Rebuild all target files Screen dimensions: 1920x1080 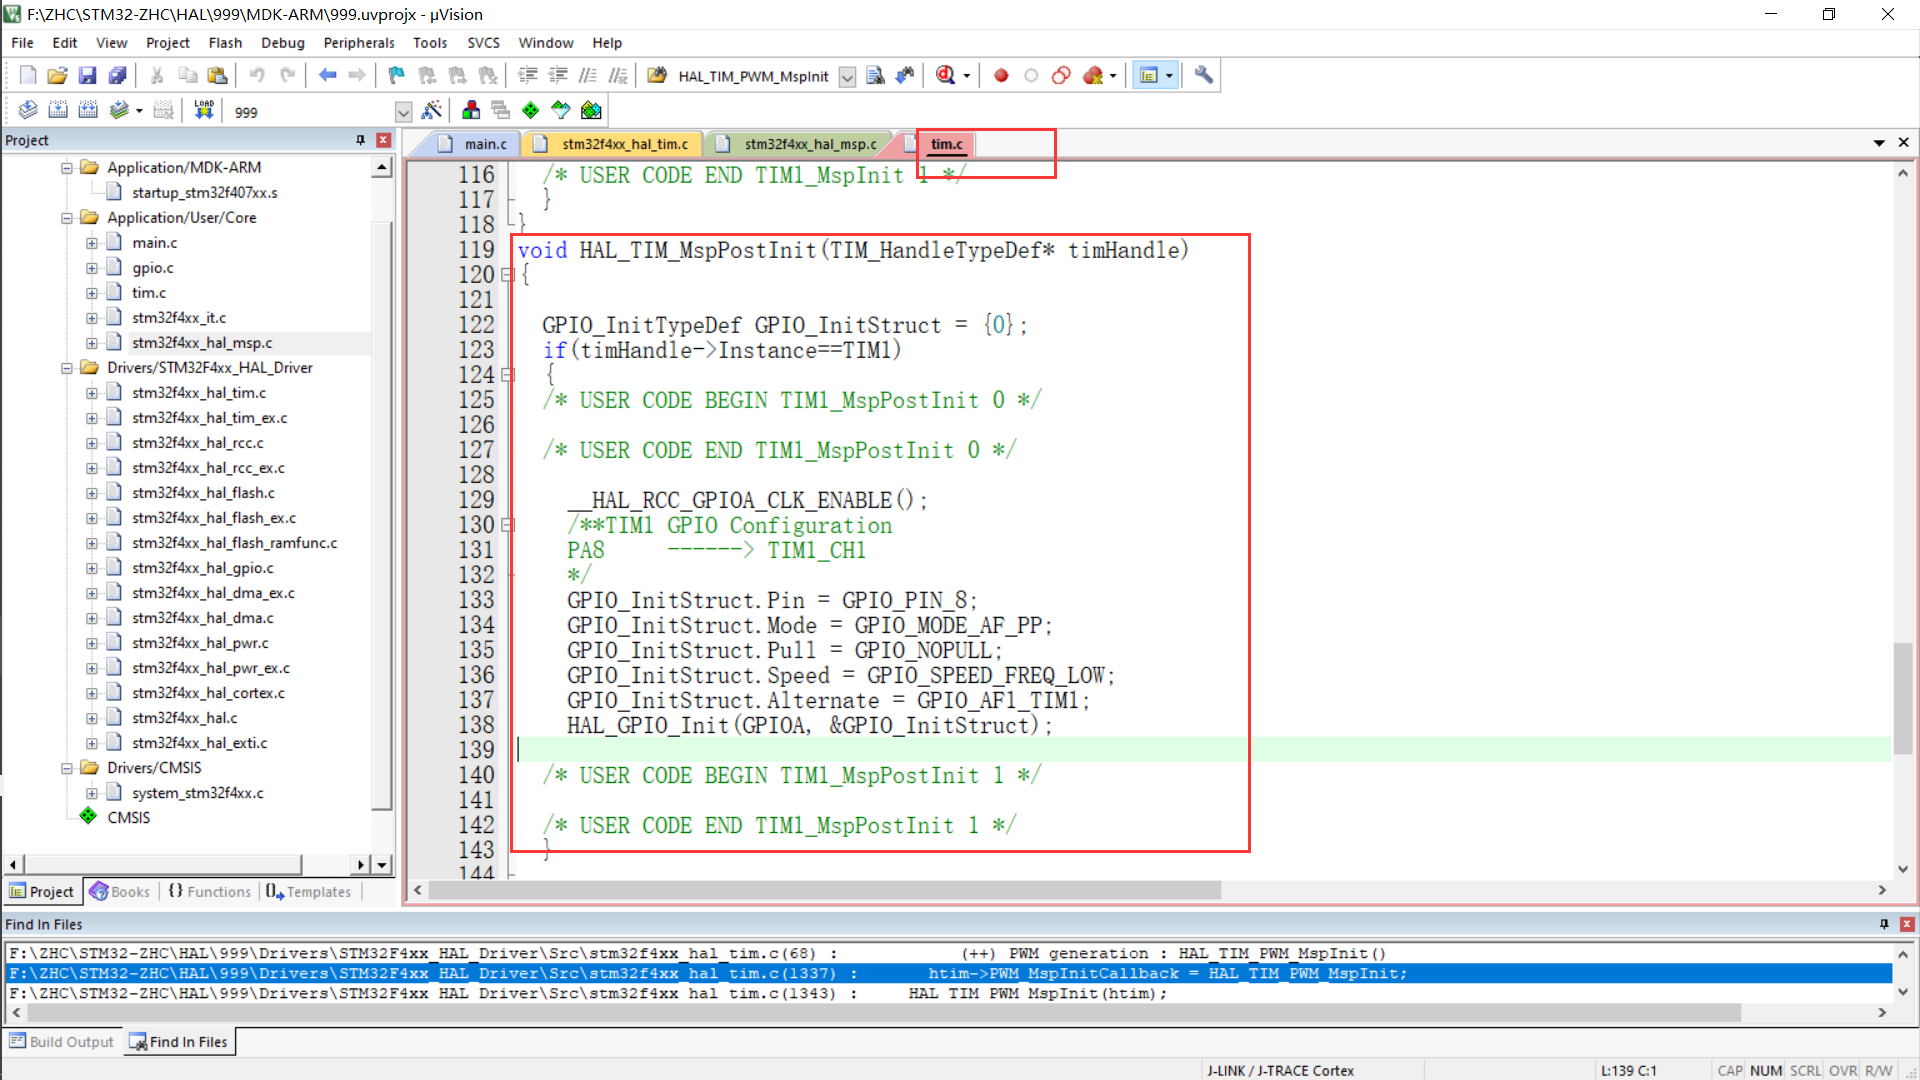[x=89, y=110]
